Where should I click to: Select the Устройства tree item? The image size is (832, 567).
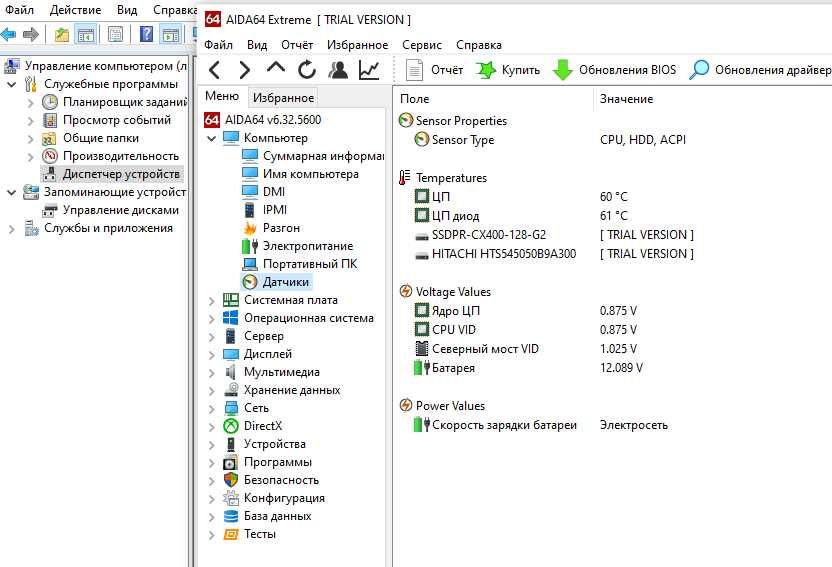coord(274,444)
